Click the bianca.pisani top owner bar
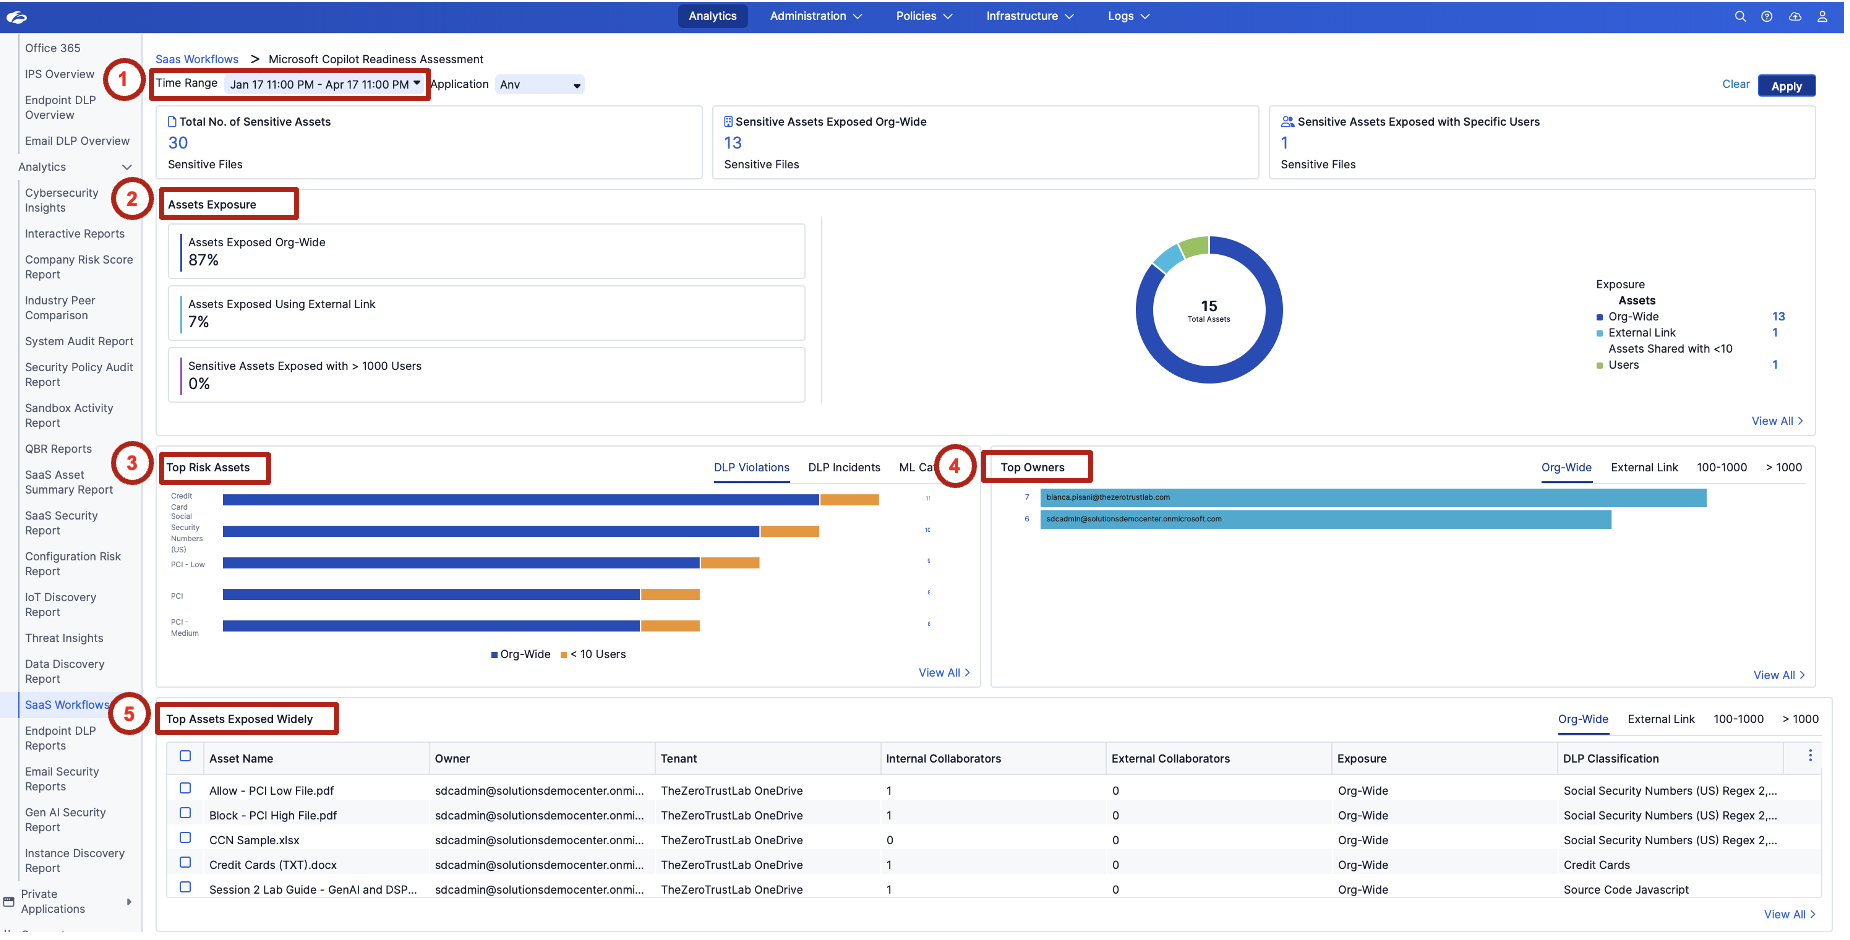The image size is (1850, 940). click(1373, 498)
